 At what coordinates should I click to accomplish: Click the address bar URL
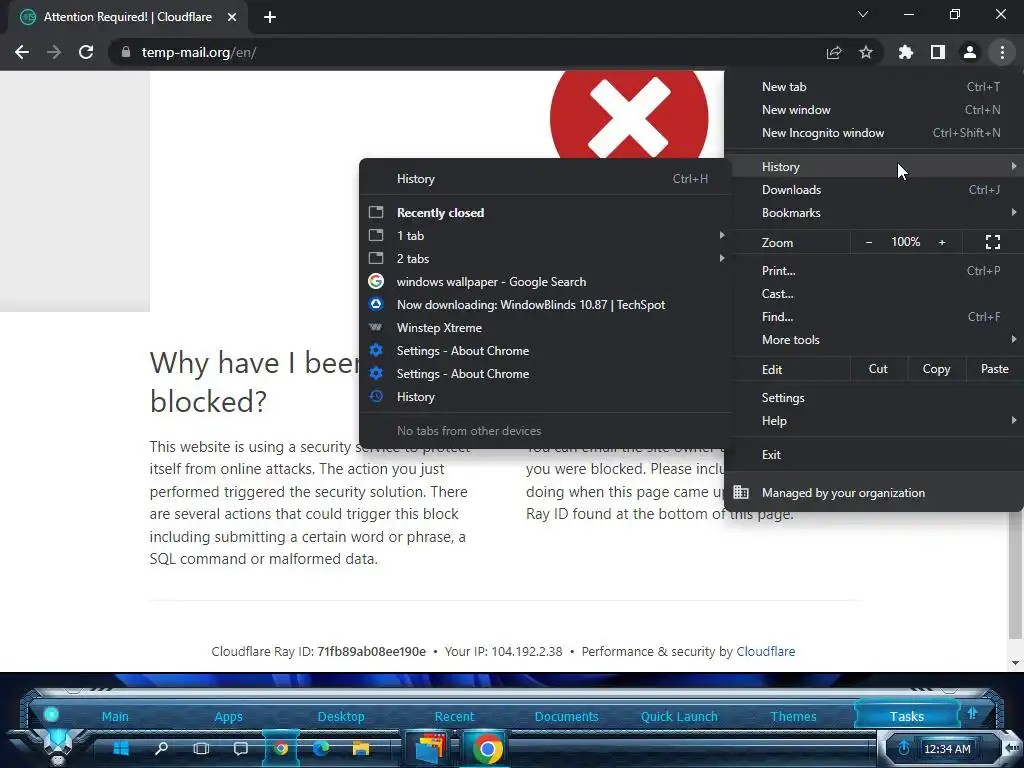[199, 52]
